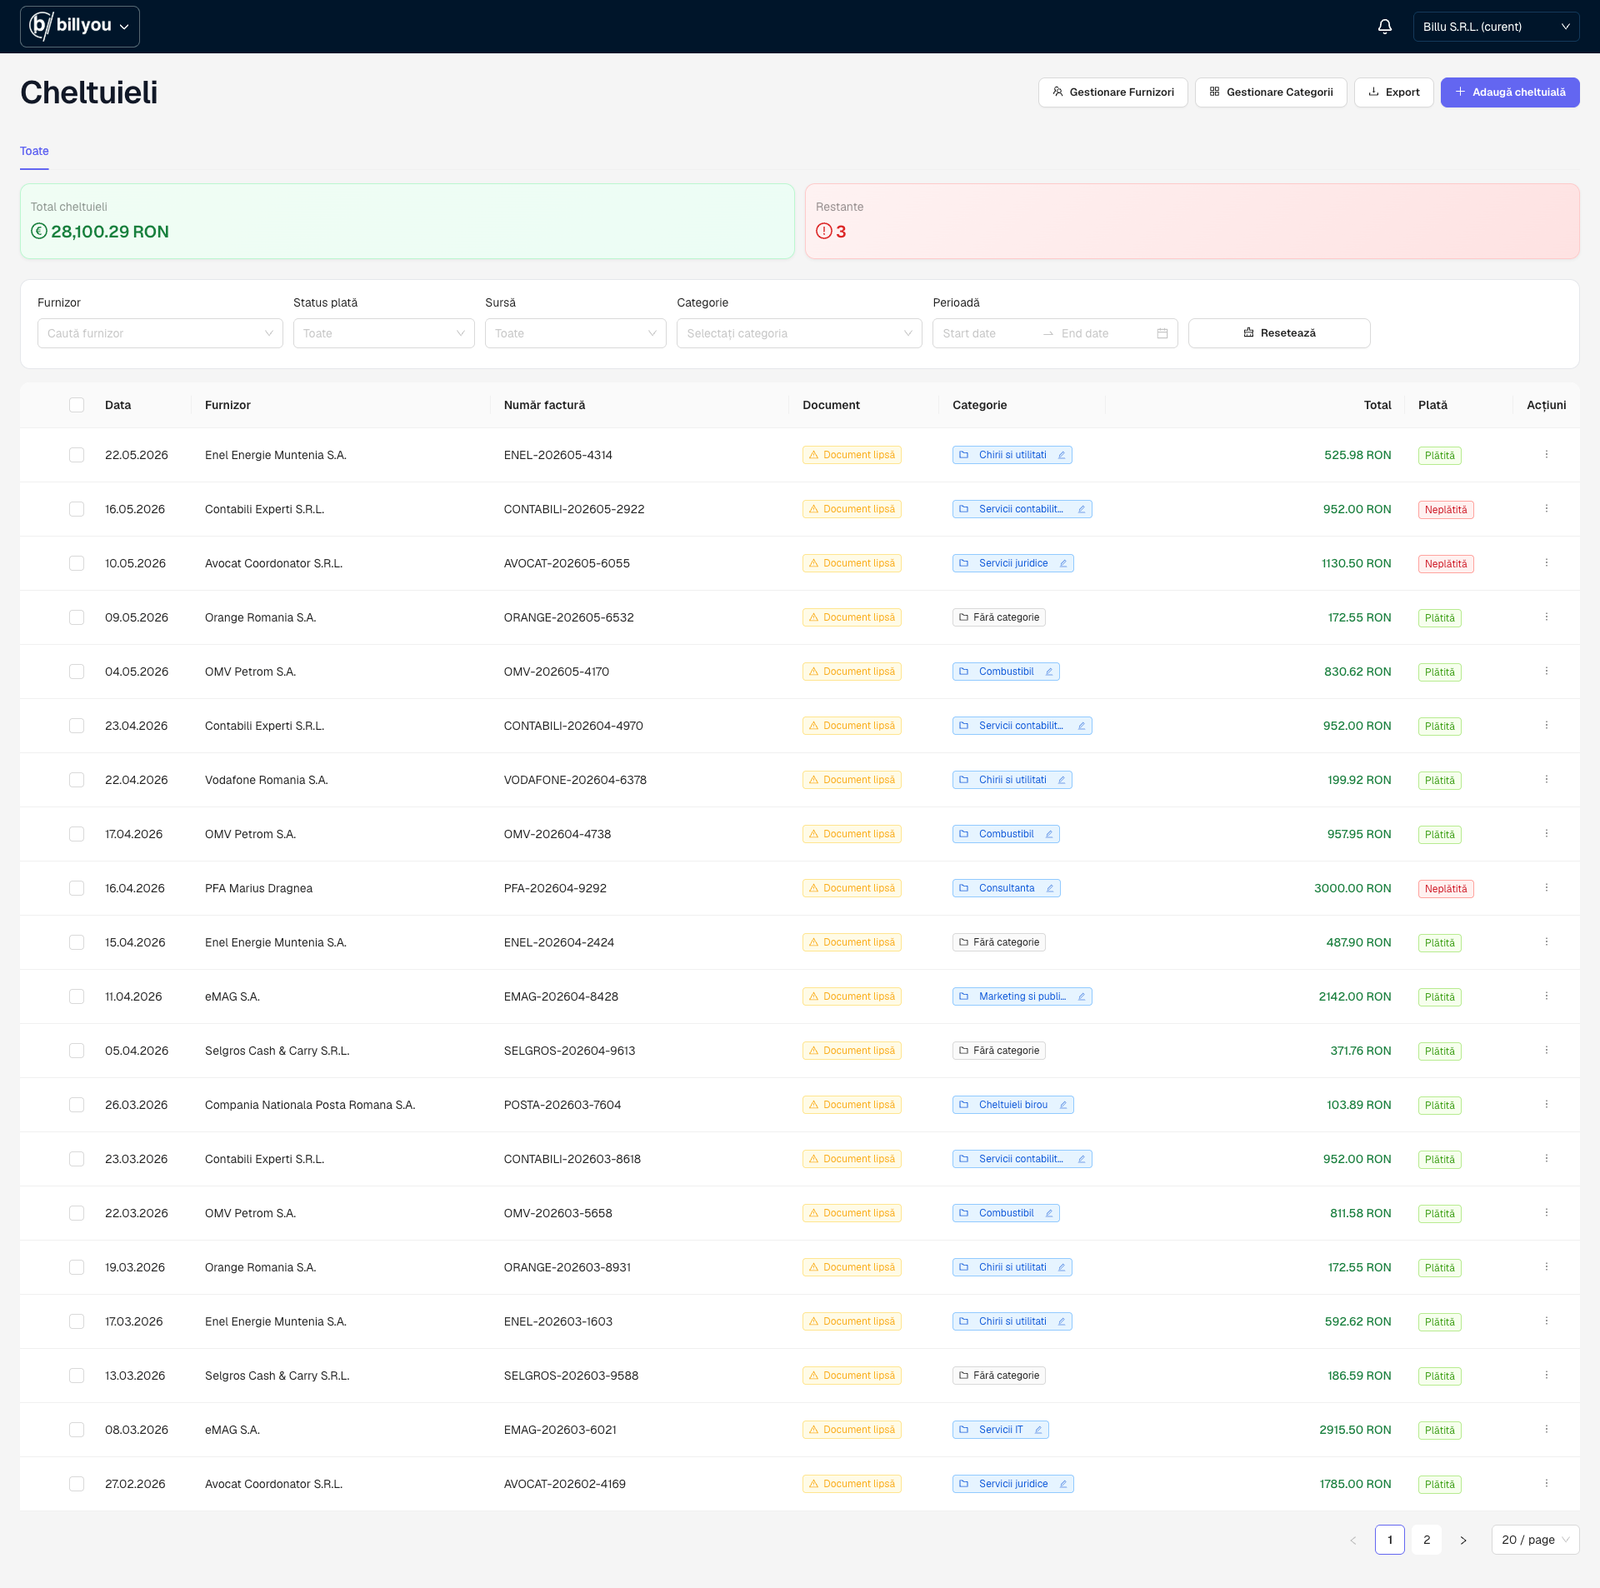Click edit pencil on Consultanta category tag
This screenshot has height=1588, width=1600.
(x=1050, y=888)
